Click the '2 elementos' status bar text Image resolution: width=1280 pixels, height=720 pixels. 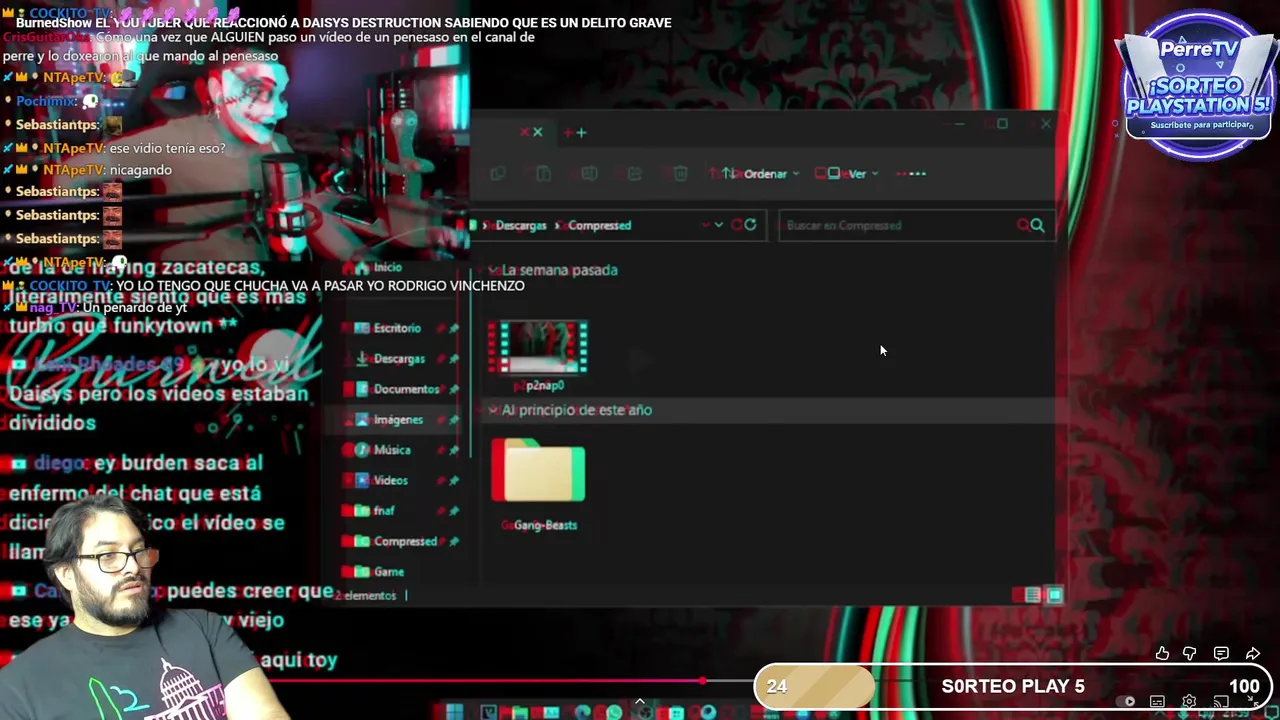[366, 595]
